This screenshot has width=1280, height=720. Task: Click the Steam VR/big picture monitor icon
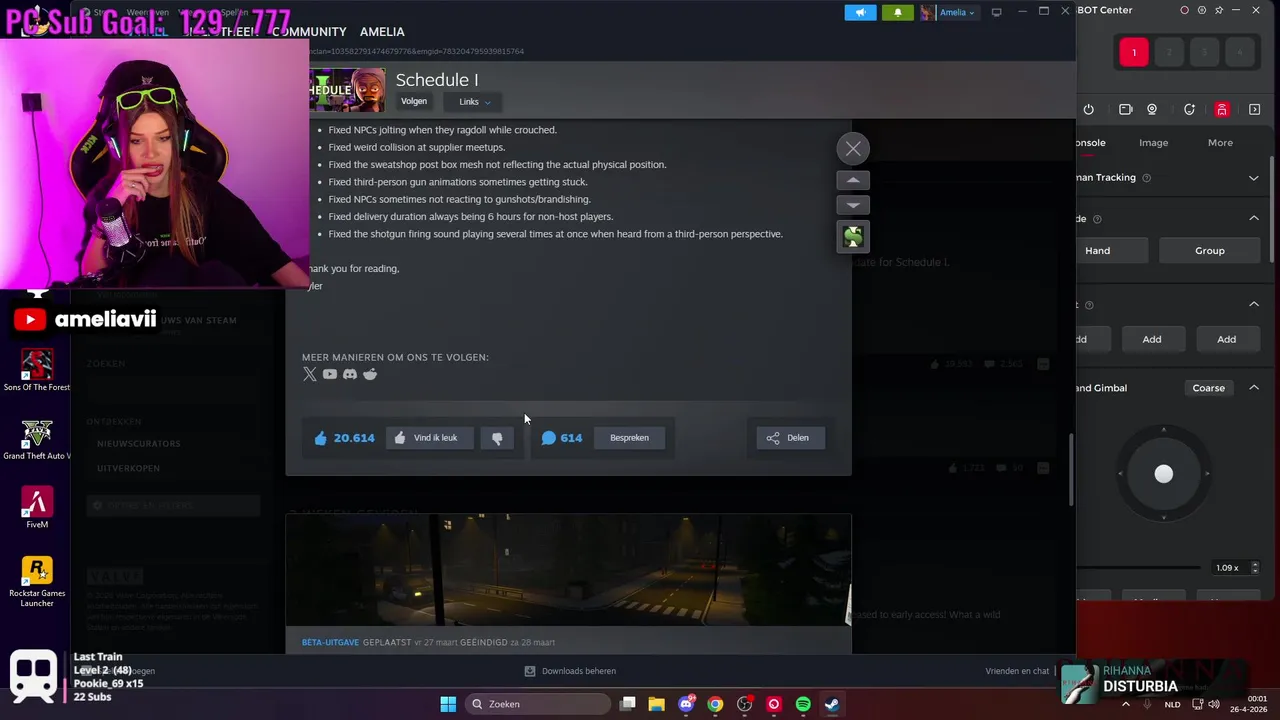996,12
